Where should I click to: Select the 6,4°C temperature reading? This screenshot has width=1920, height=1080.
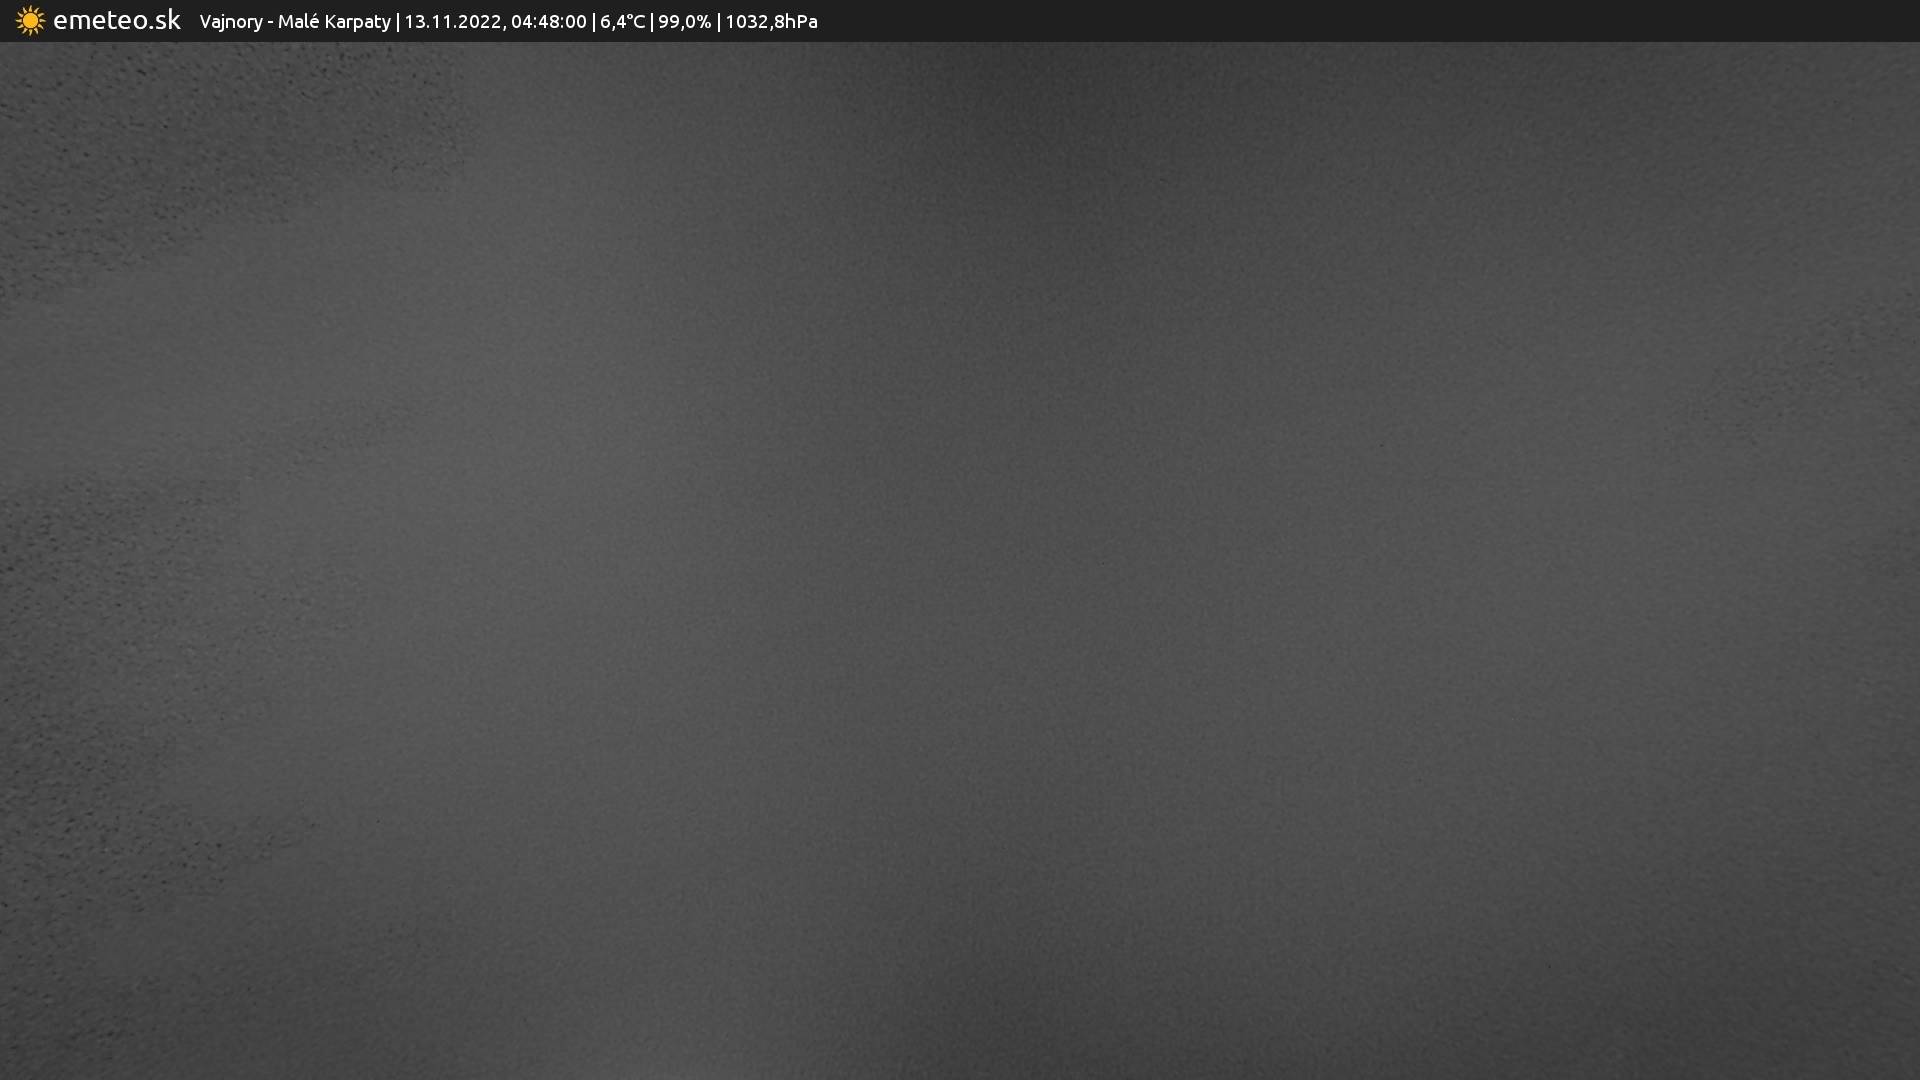pyautogui.click(x=622, y=22)
